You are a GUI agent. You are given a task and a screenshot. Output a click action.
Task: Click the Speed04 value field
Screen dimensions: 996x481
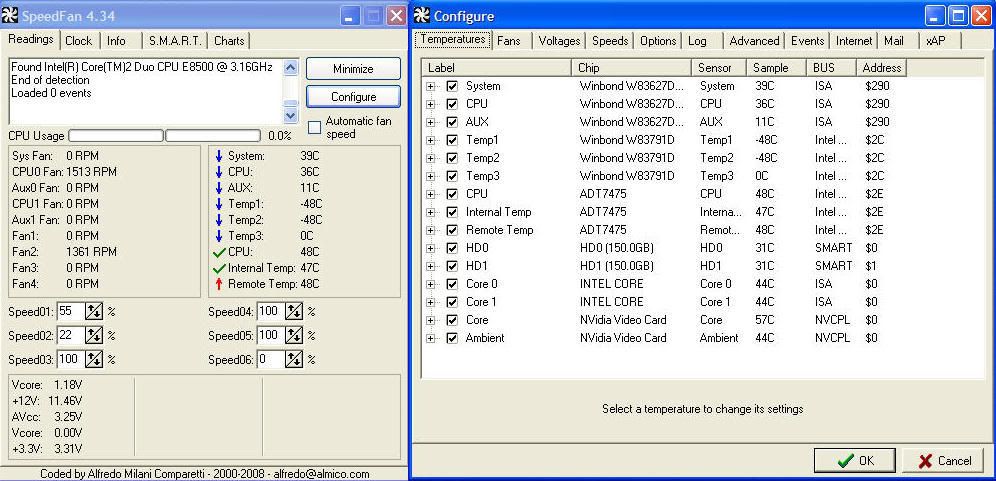271,311
